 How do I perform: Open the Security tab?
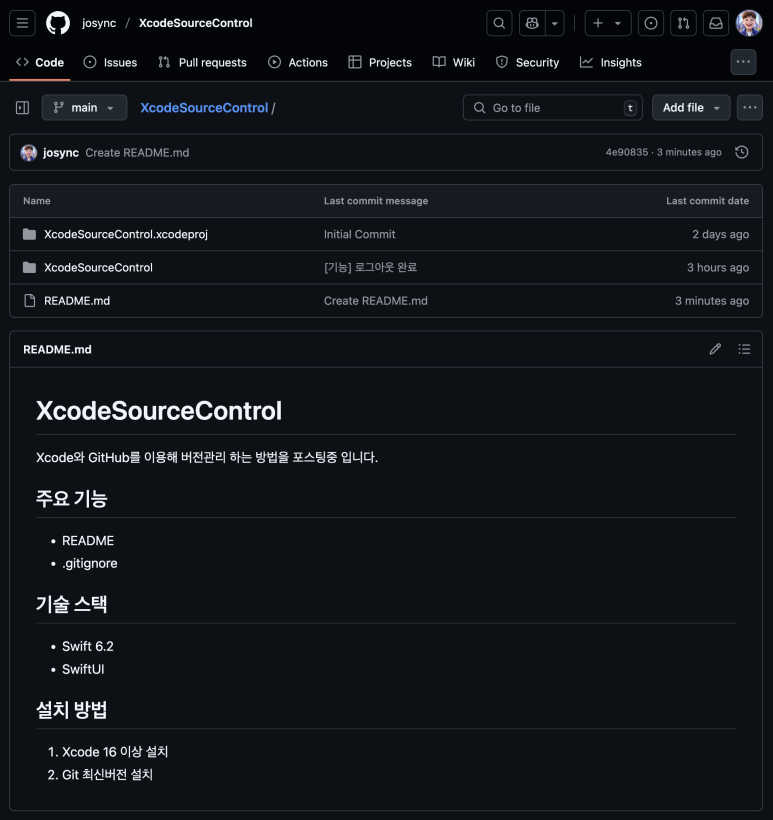[x=528, y=62]
